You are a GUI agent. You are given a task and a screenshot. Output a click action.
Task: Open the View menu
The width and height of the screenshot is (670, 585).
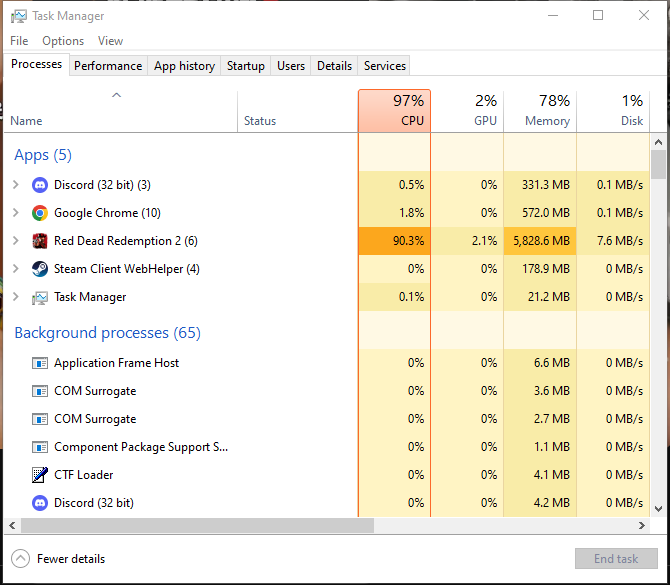pyautogui.click(x=110, y=41)
